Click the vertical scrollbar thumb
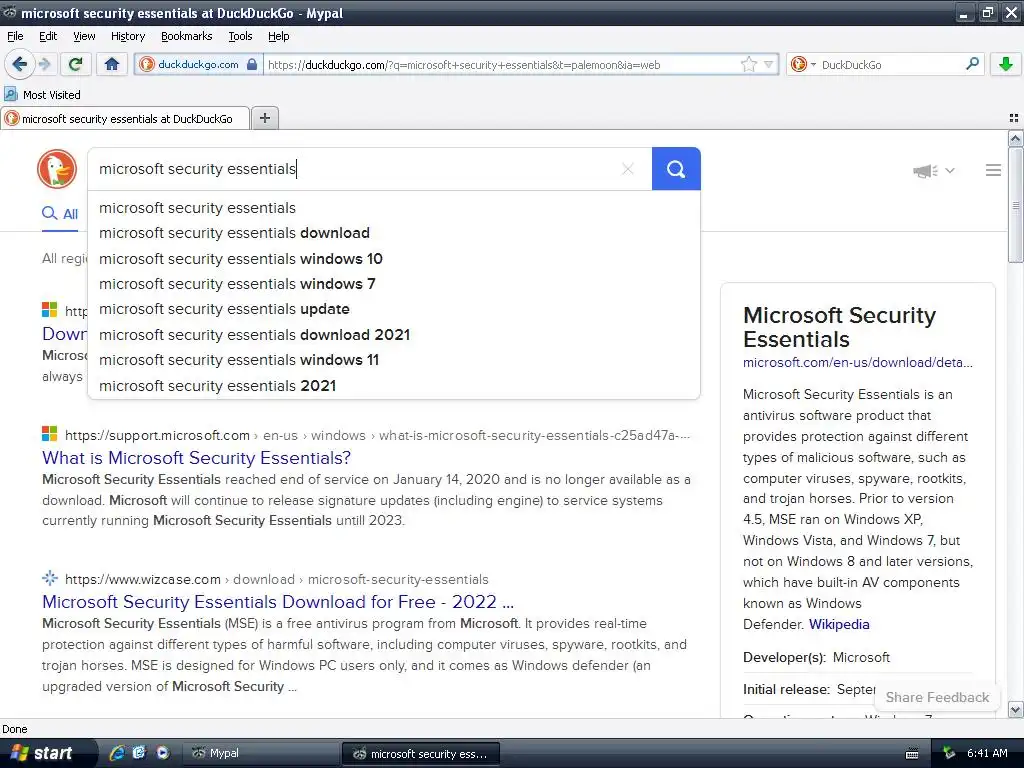The width and height of the screenshot is (1024, 768). point(1015,205)
